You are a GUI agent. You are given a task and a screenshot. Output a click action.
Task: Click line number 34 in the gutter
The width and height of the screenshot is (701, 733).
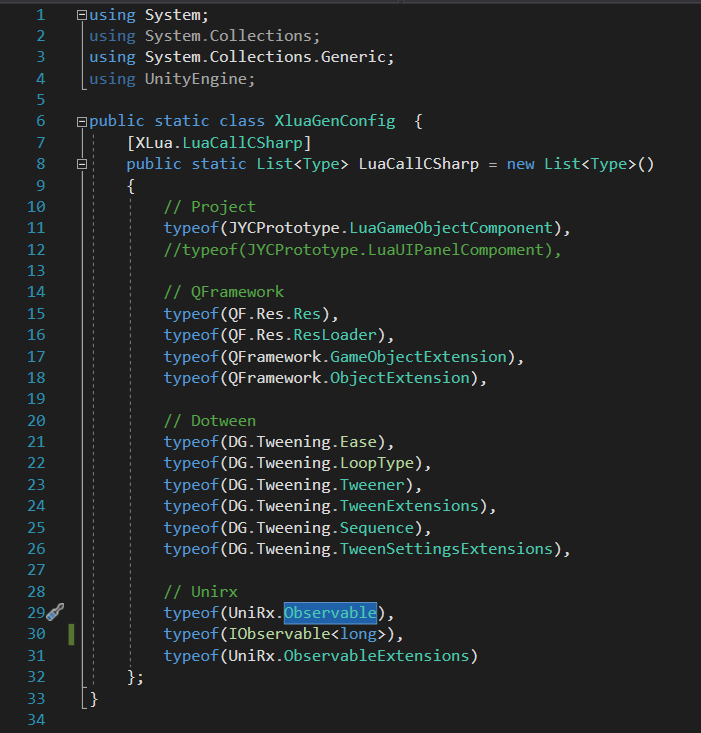(x=36, y=720)
